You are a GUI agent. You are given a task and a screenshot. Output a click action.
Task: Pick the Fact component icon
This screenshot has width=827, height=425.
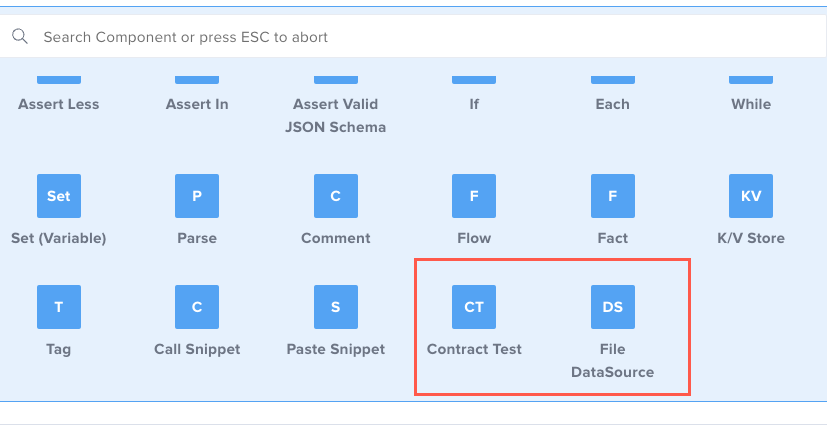point(612,196)
